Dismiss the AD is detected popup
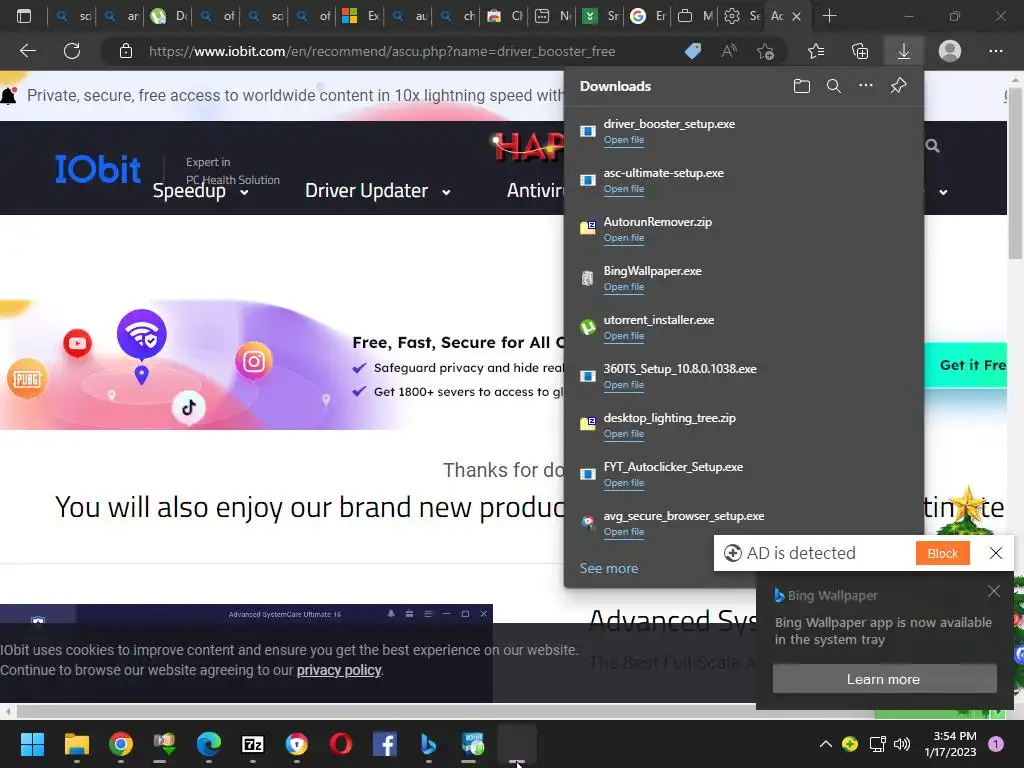Image resolution: width=1024 pixels, height=768 pixels. pyautogui.click(x=995, y=553)
